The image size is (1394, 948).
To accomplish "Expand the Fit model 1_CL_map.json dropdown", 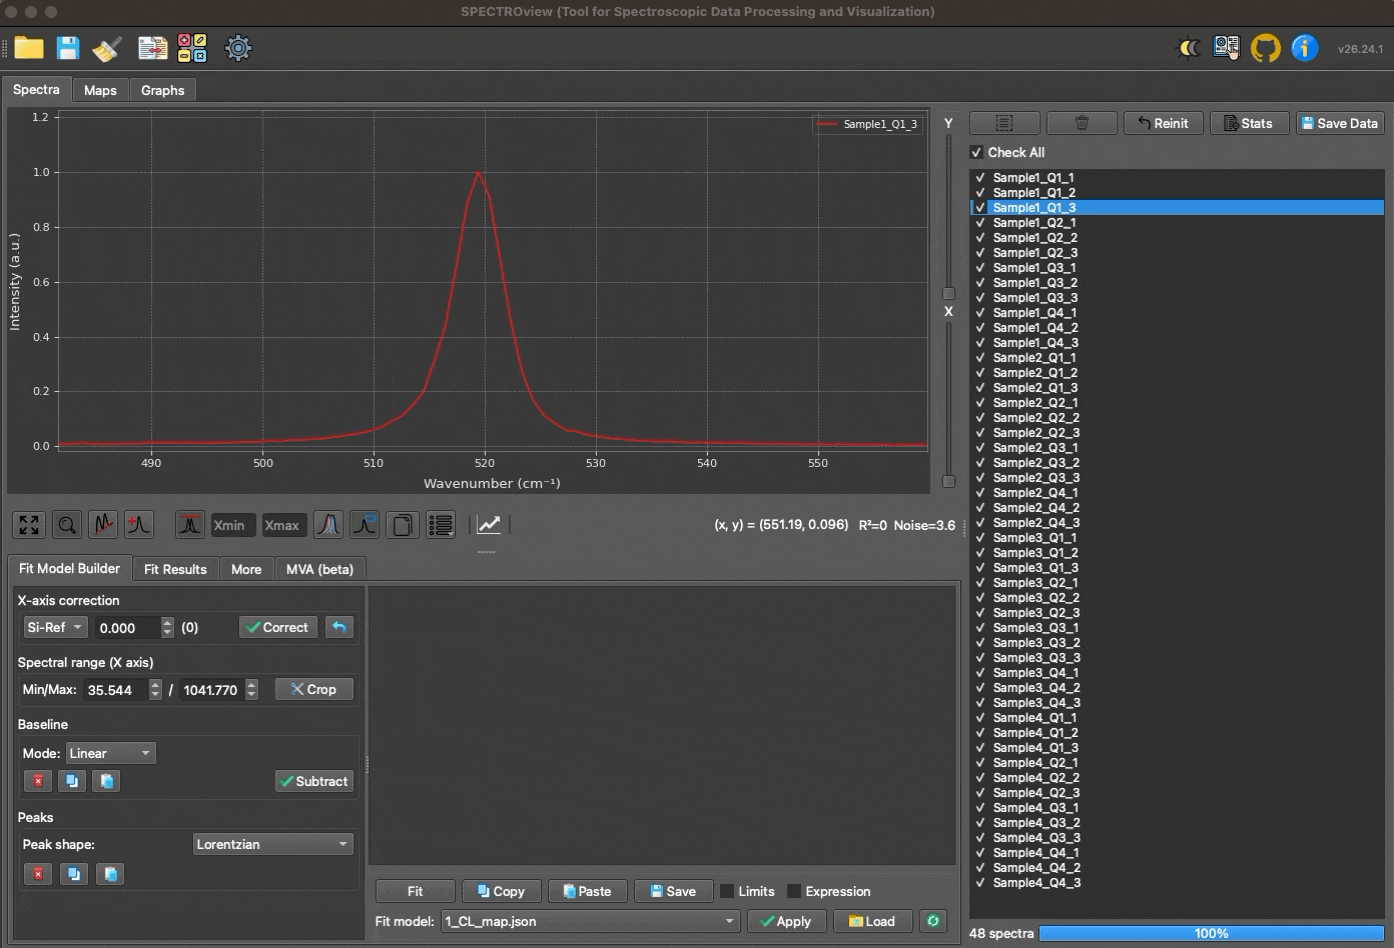I will (x=590, y=921).
